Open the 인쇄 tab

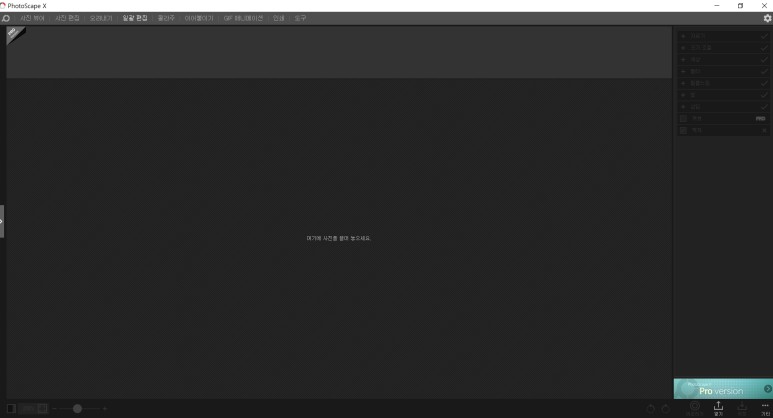click(x=279, y=18)
